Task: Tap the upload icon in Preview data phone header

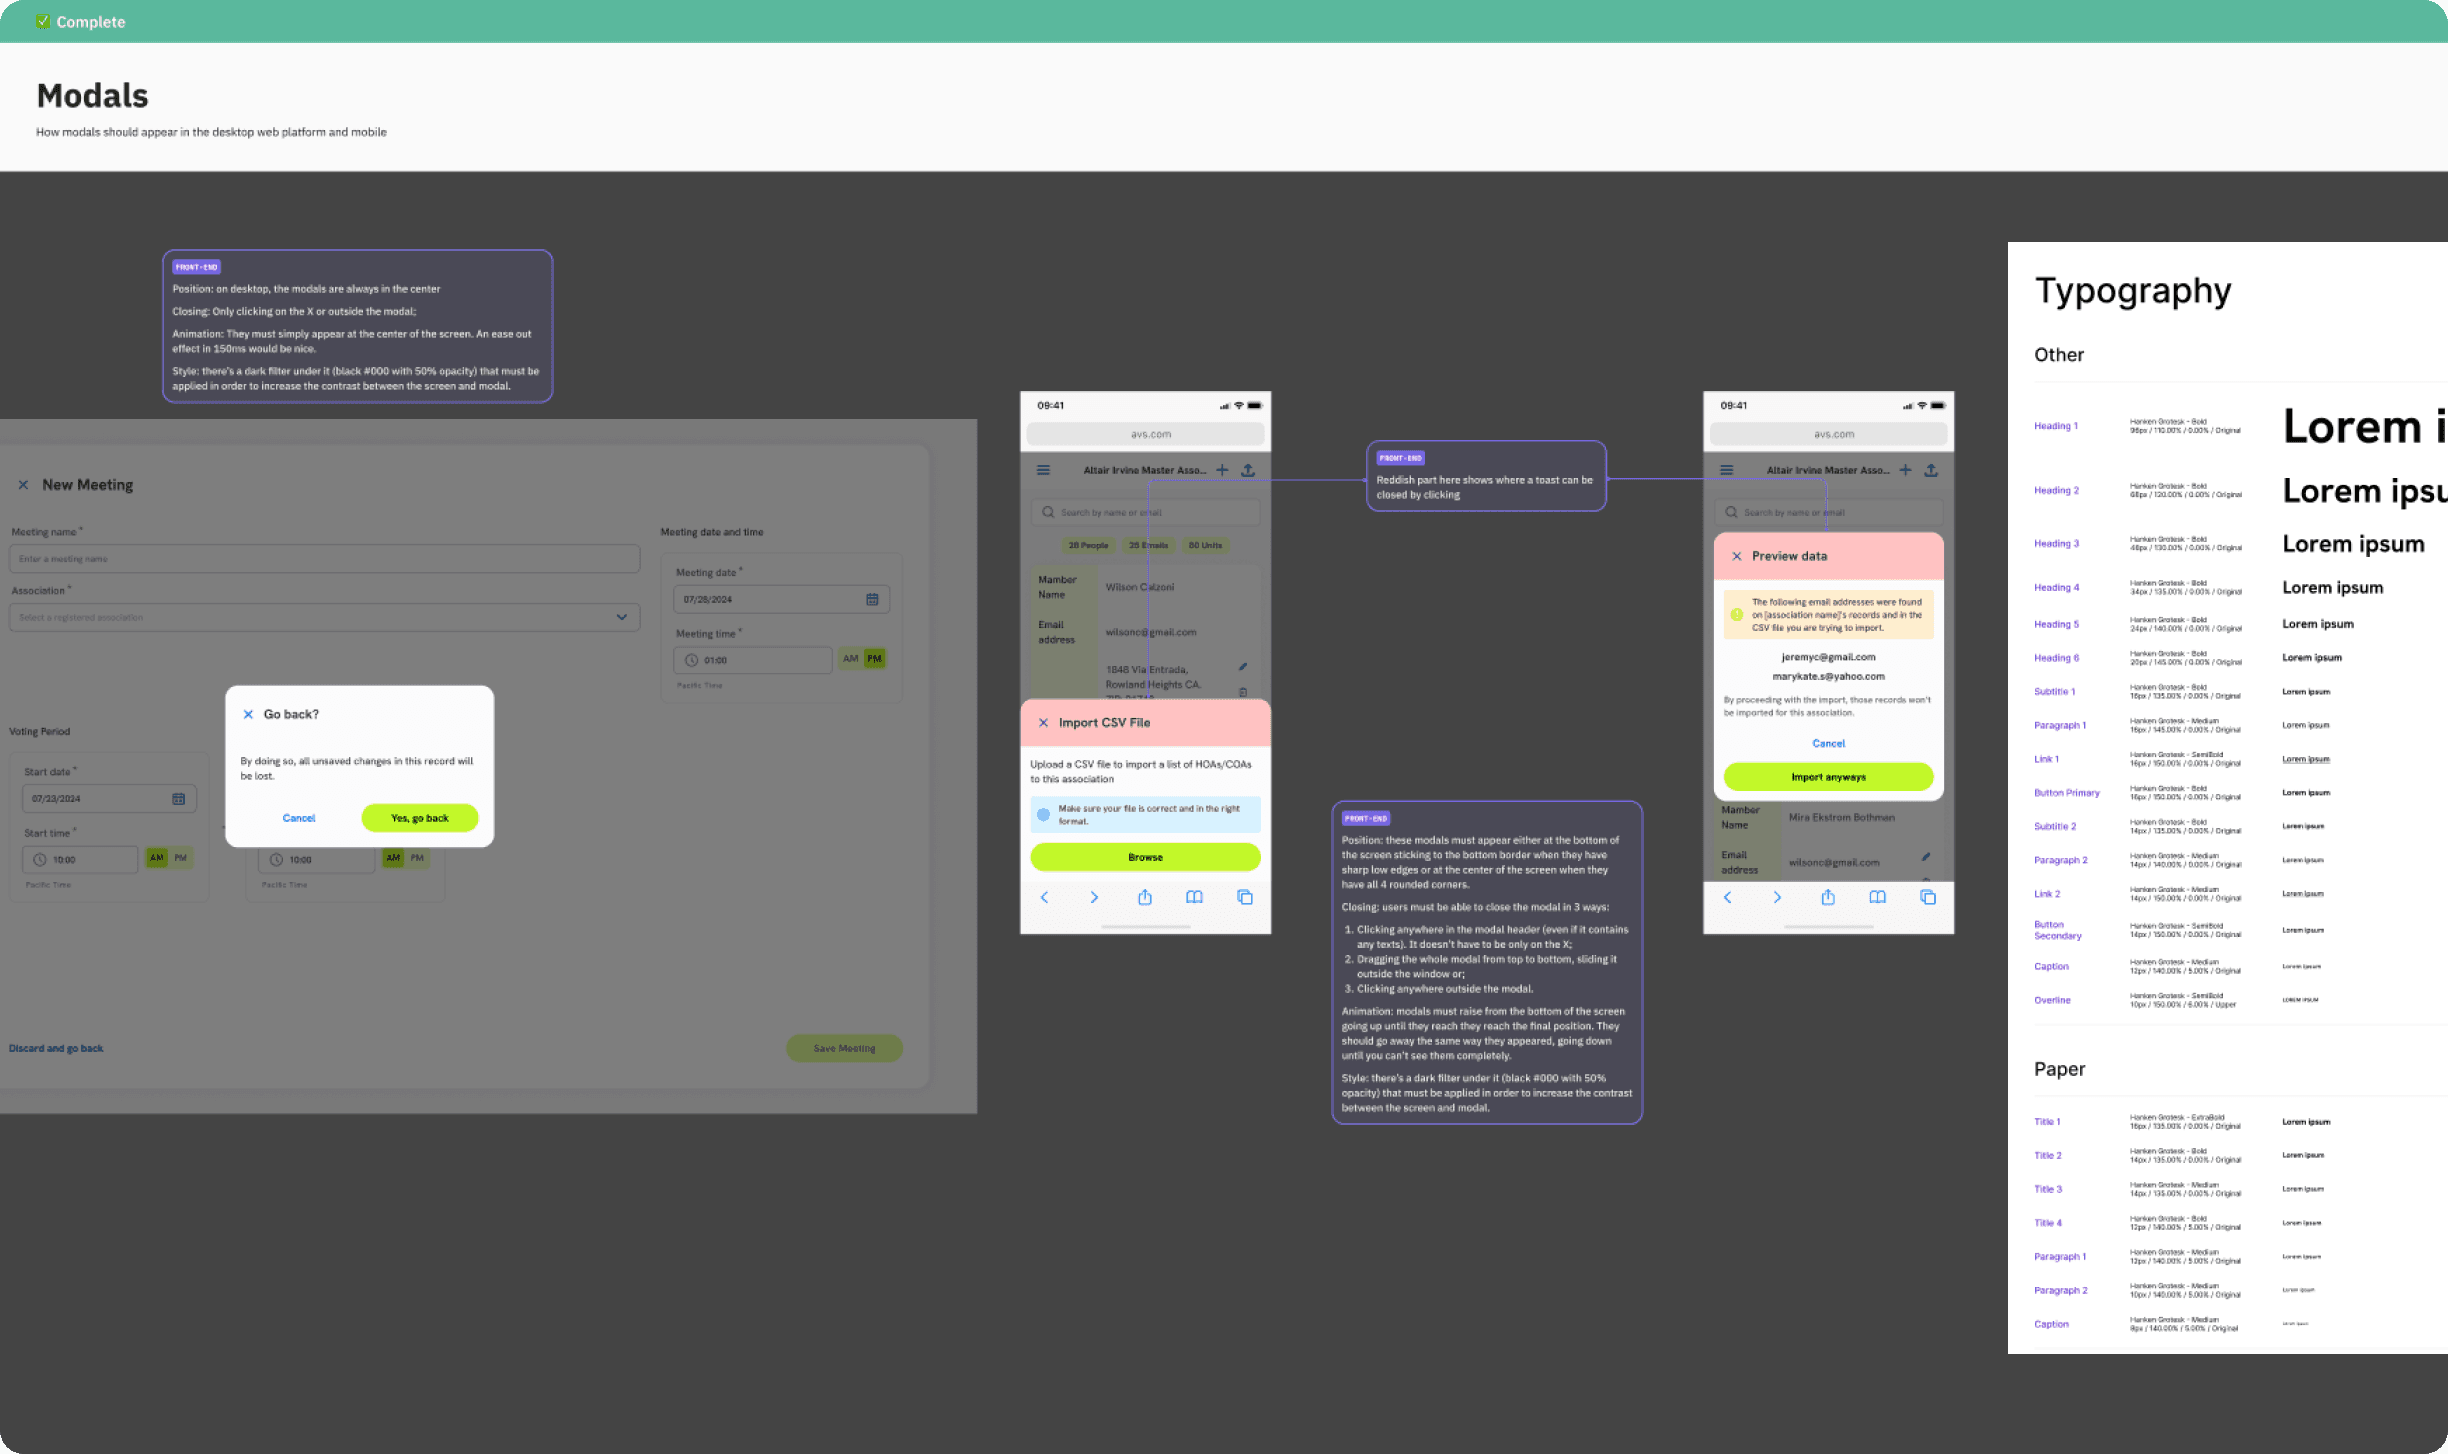Action: 1931,470
